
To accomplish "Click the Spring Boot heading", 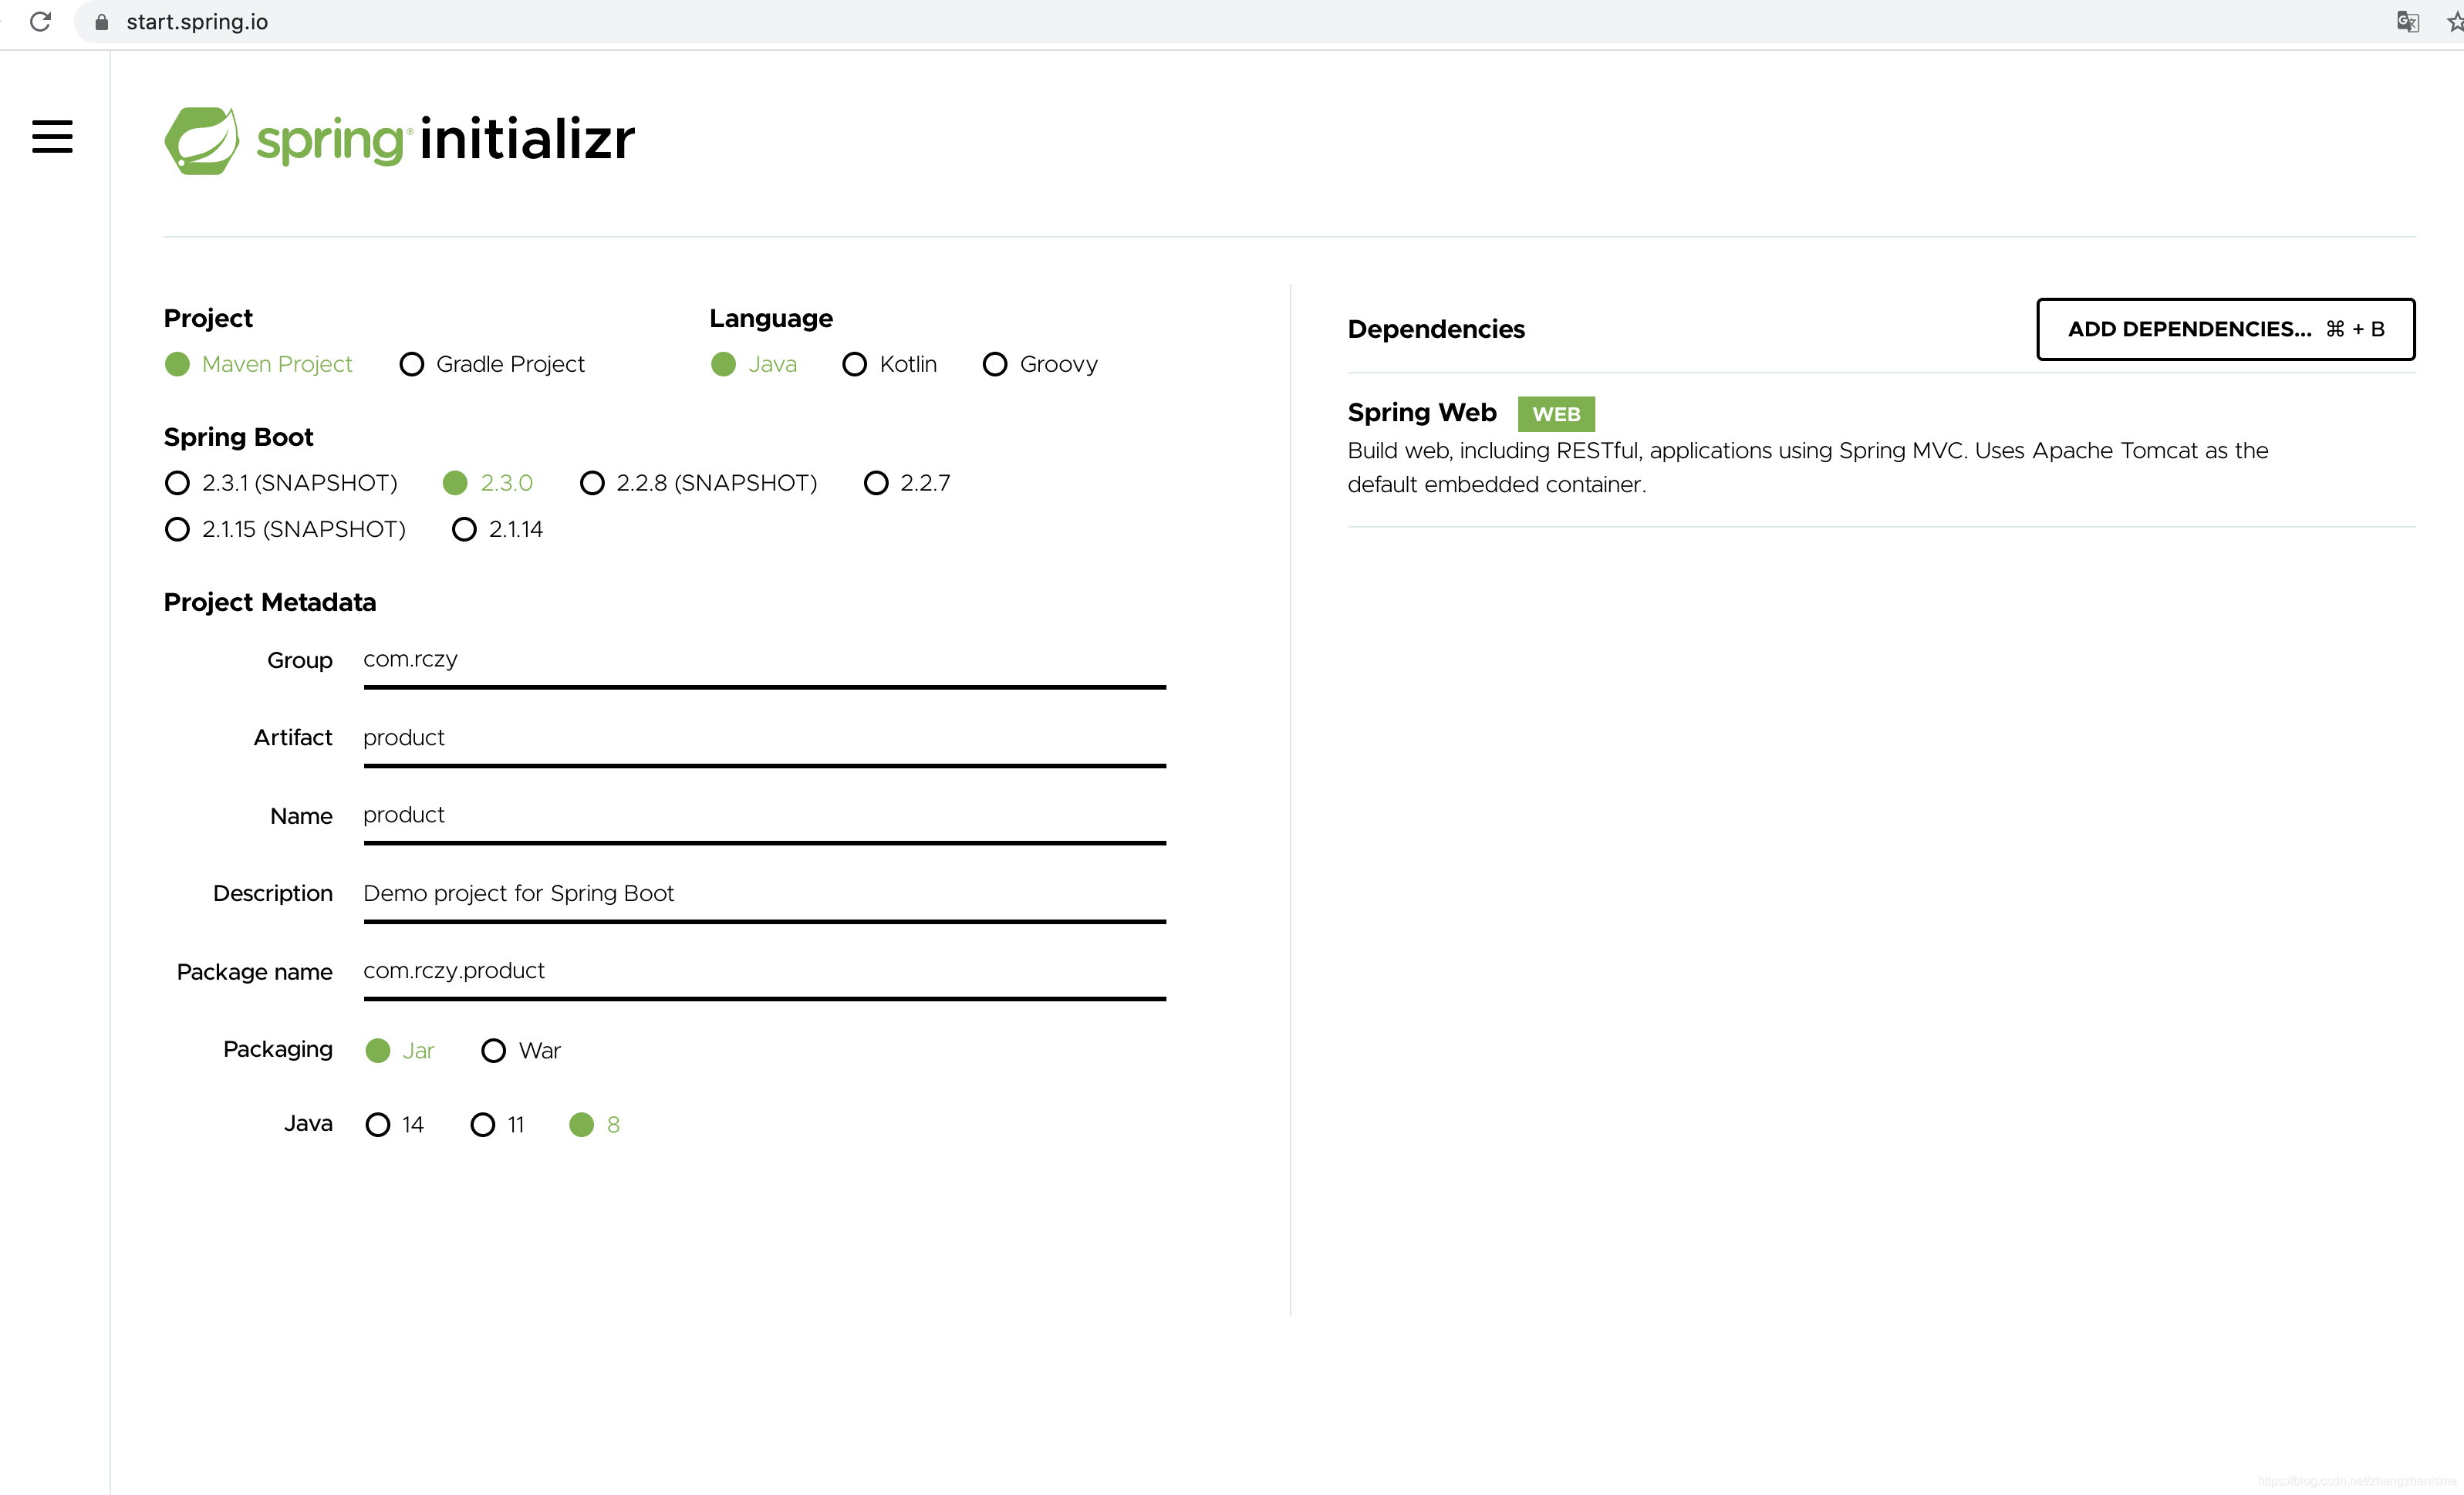I will pyautogui.click(x=238, y=437).
